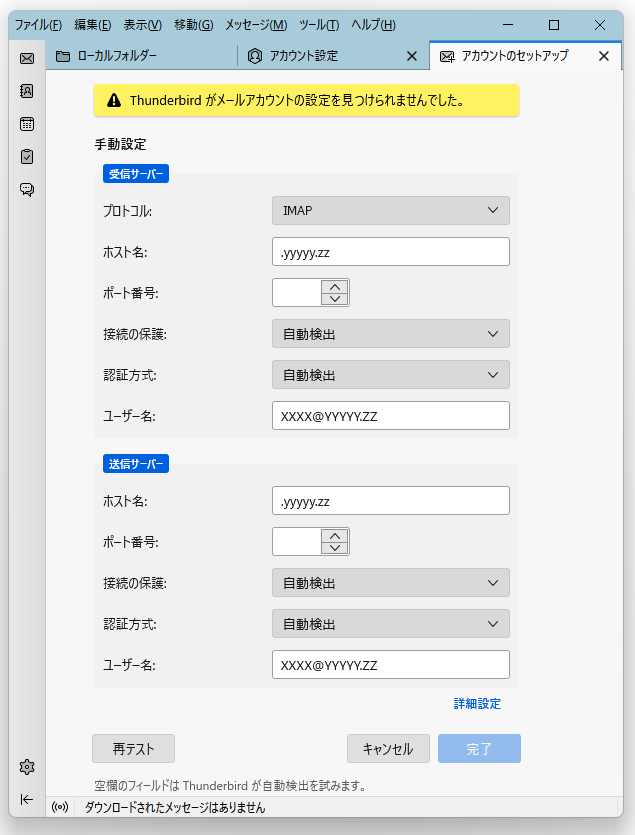
Task: Collapse the spaces toolbar arrow icon
Action: tap(27, 799)
